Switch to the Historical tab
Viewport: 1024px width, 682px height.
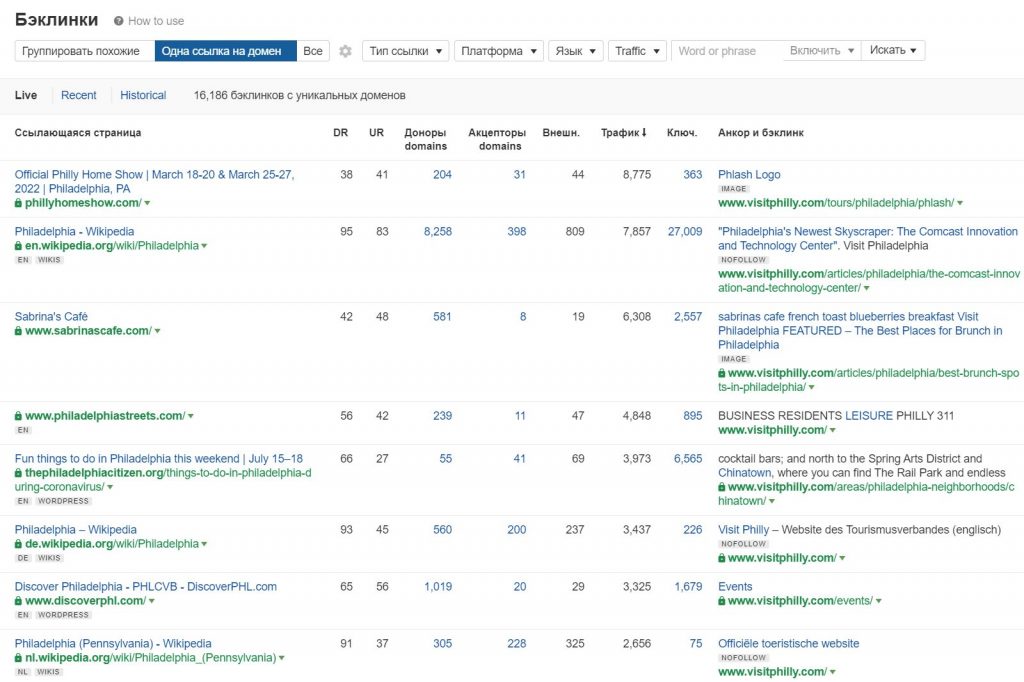(x=143, y=95)
